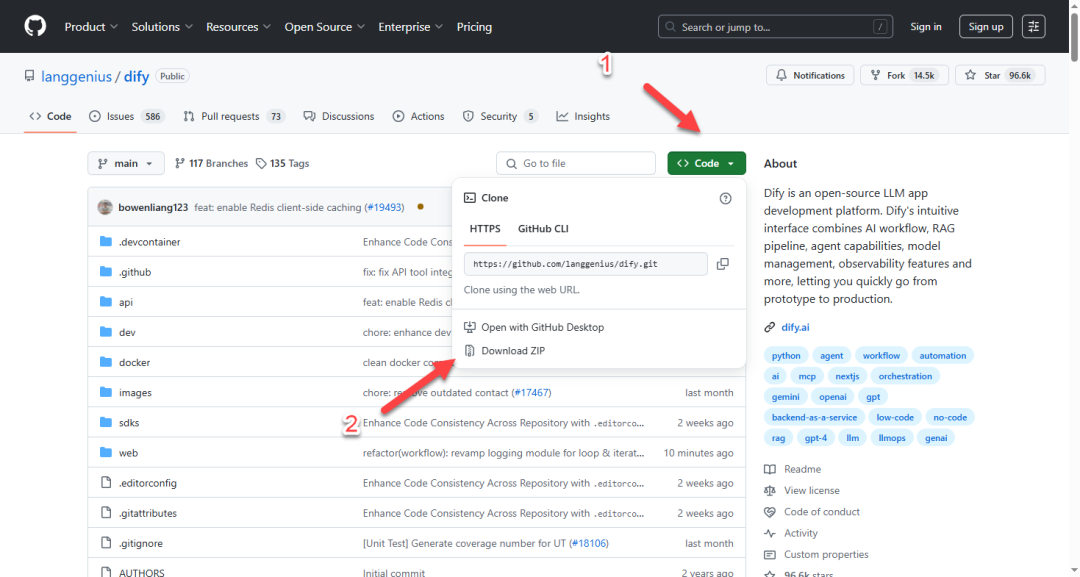Click the Custom properties icon
The image size is (1080, 577).
[x=769, y=554]
